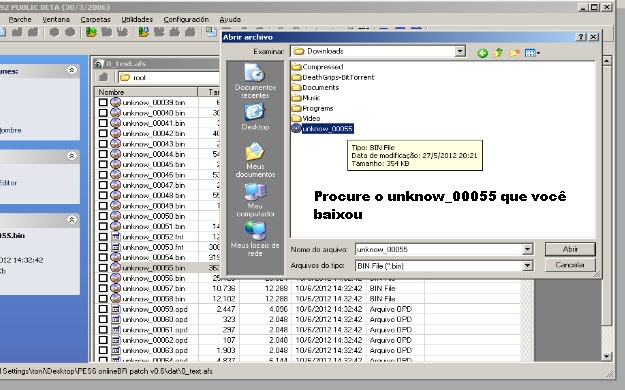
Task: Check the unknow_00058.bin checkbox
Action: 103,298
